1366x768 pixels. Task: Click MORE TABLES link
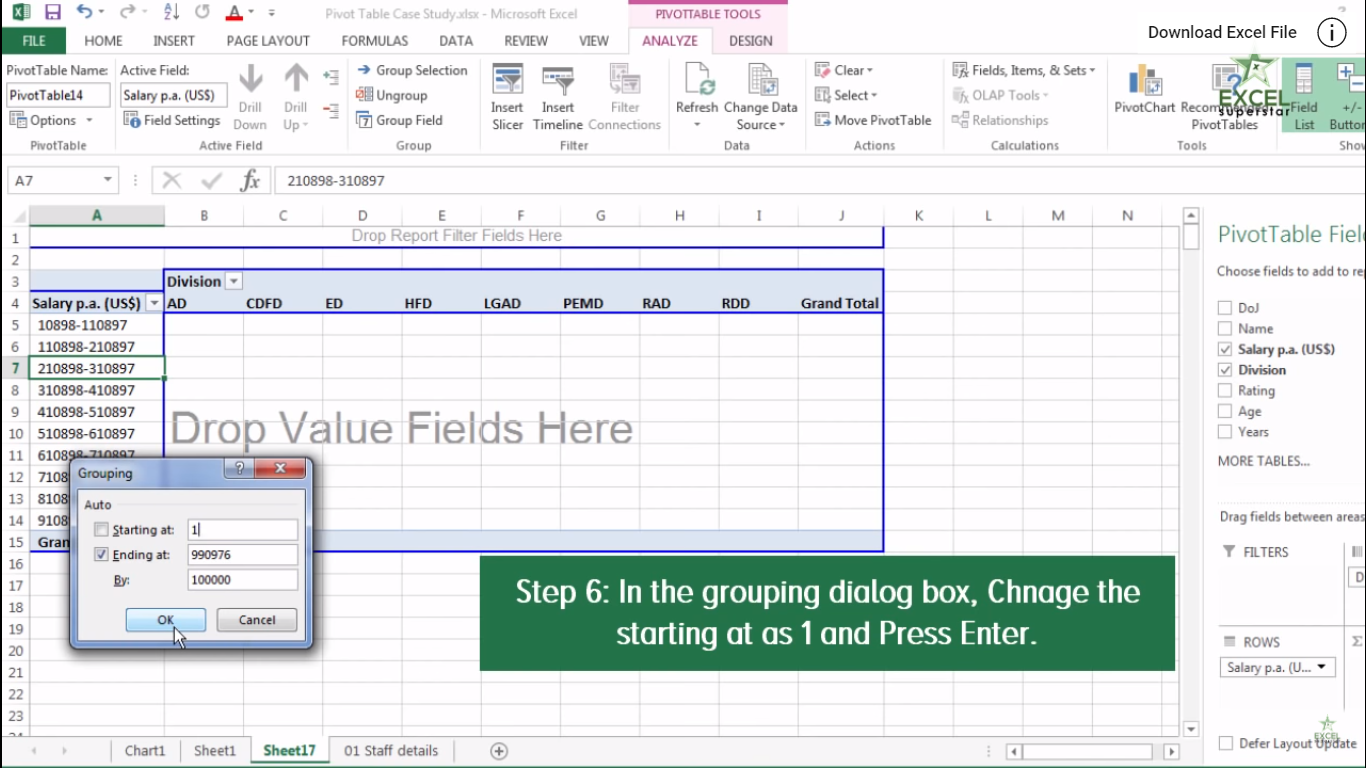click(1264, 461)
